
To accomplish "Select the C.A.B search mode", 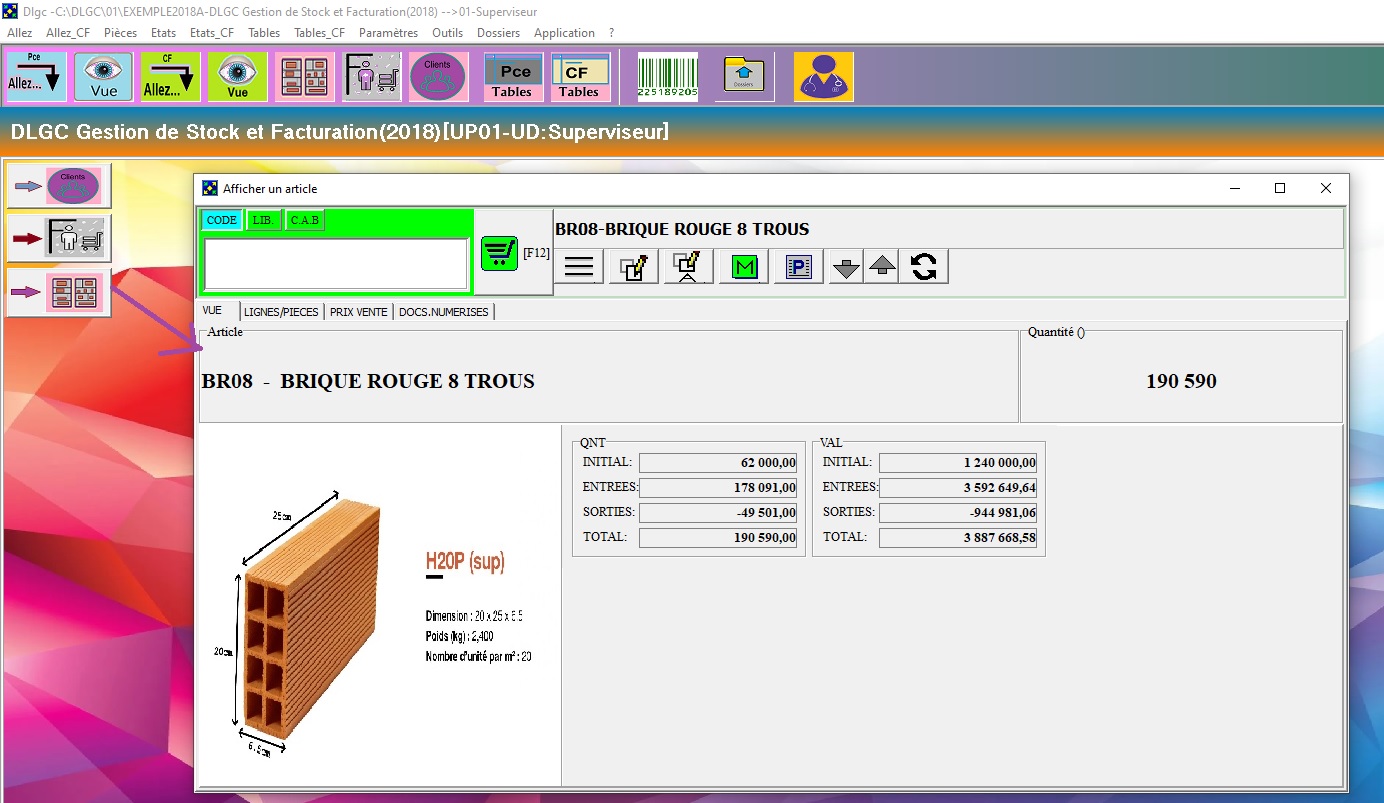I will tap(305, 220).
